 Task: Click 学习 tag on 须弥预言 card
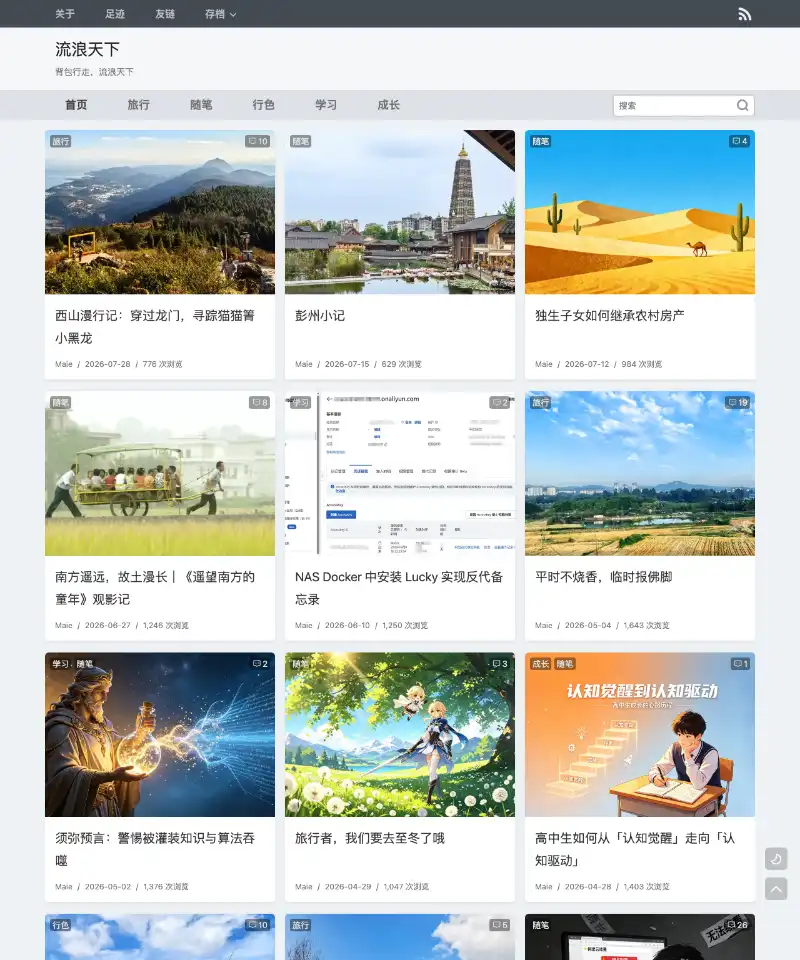(x=61, y=664)
